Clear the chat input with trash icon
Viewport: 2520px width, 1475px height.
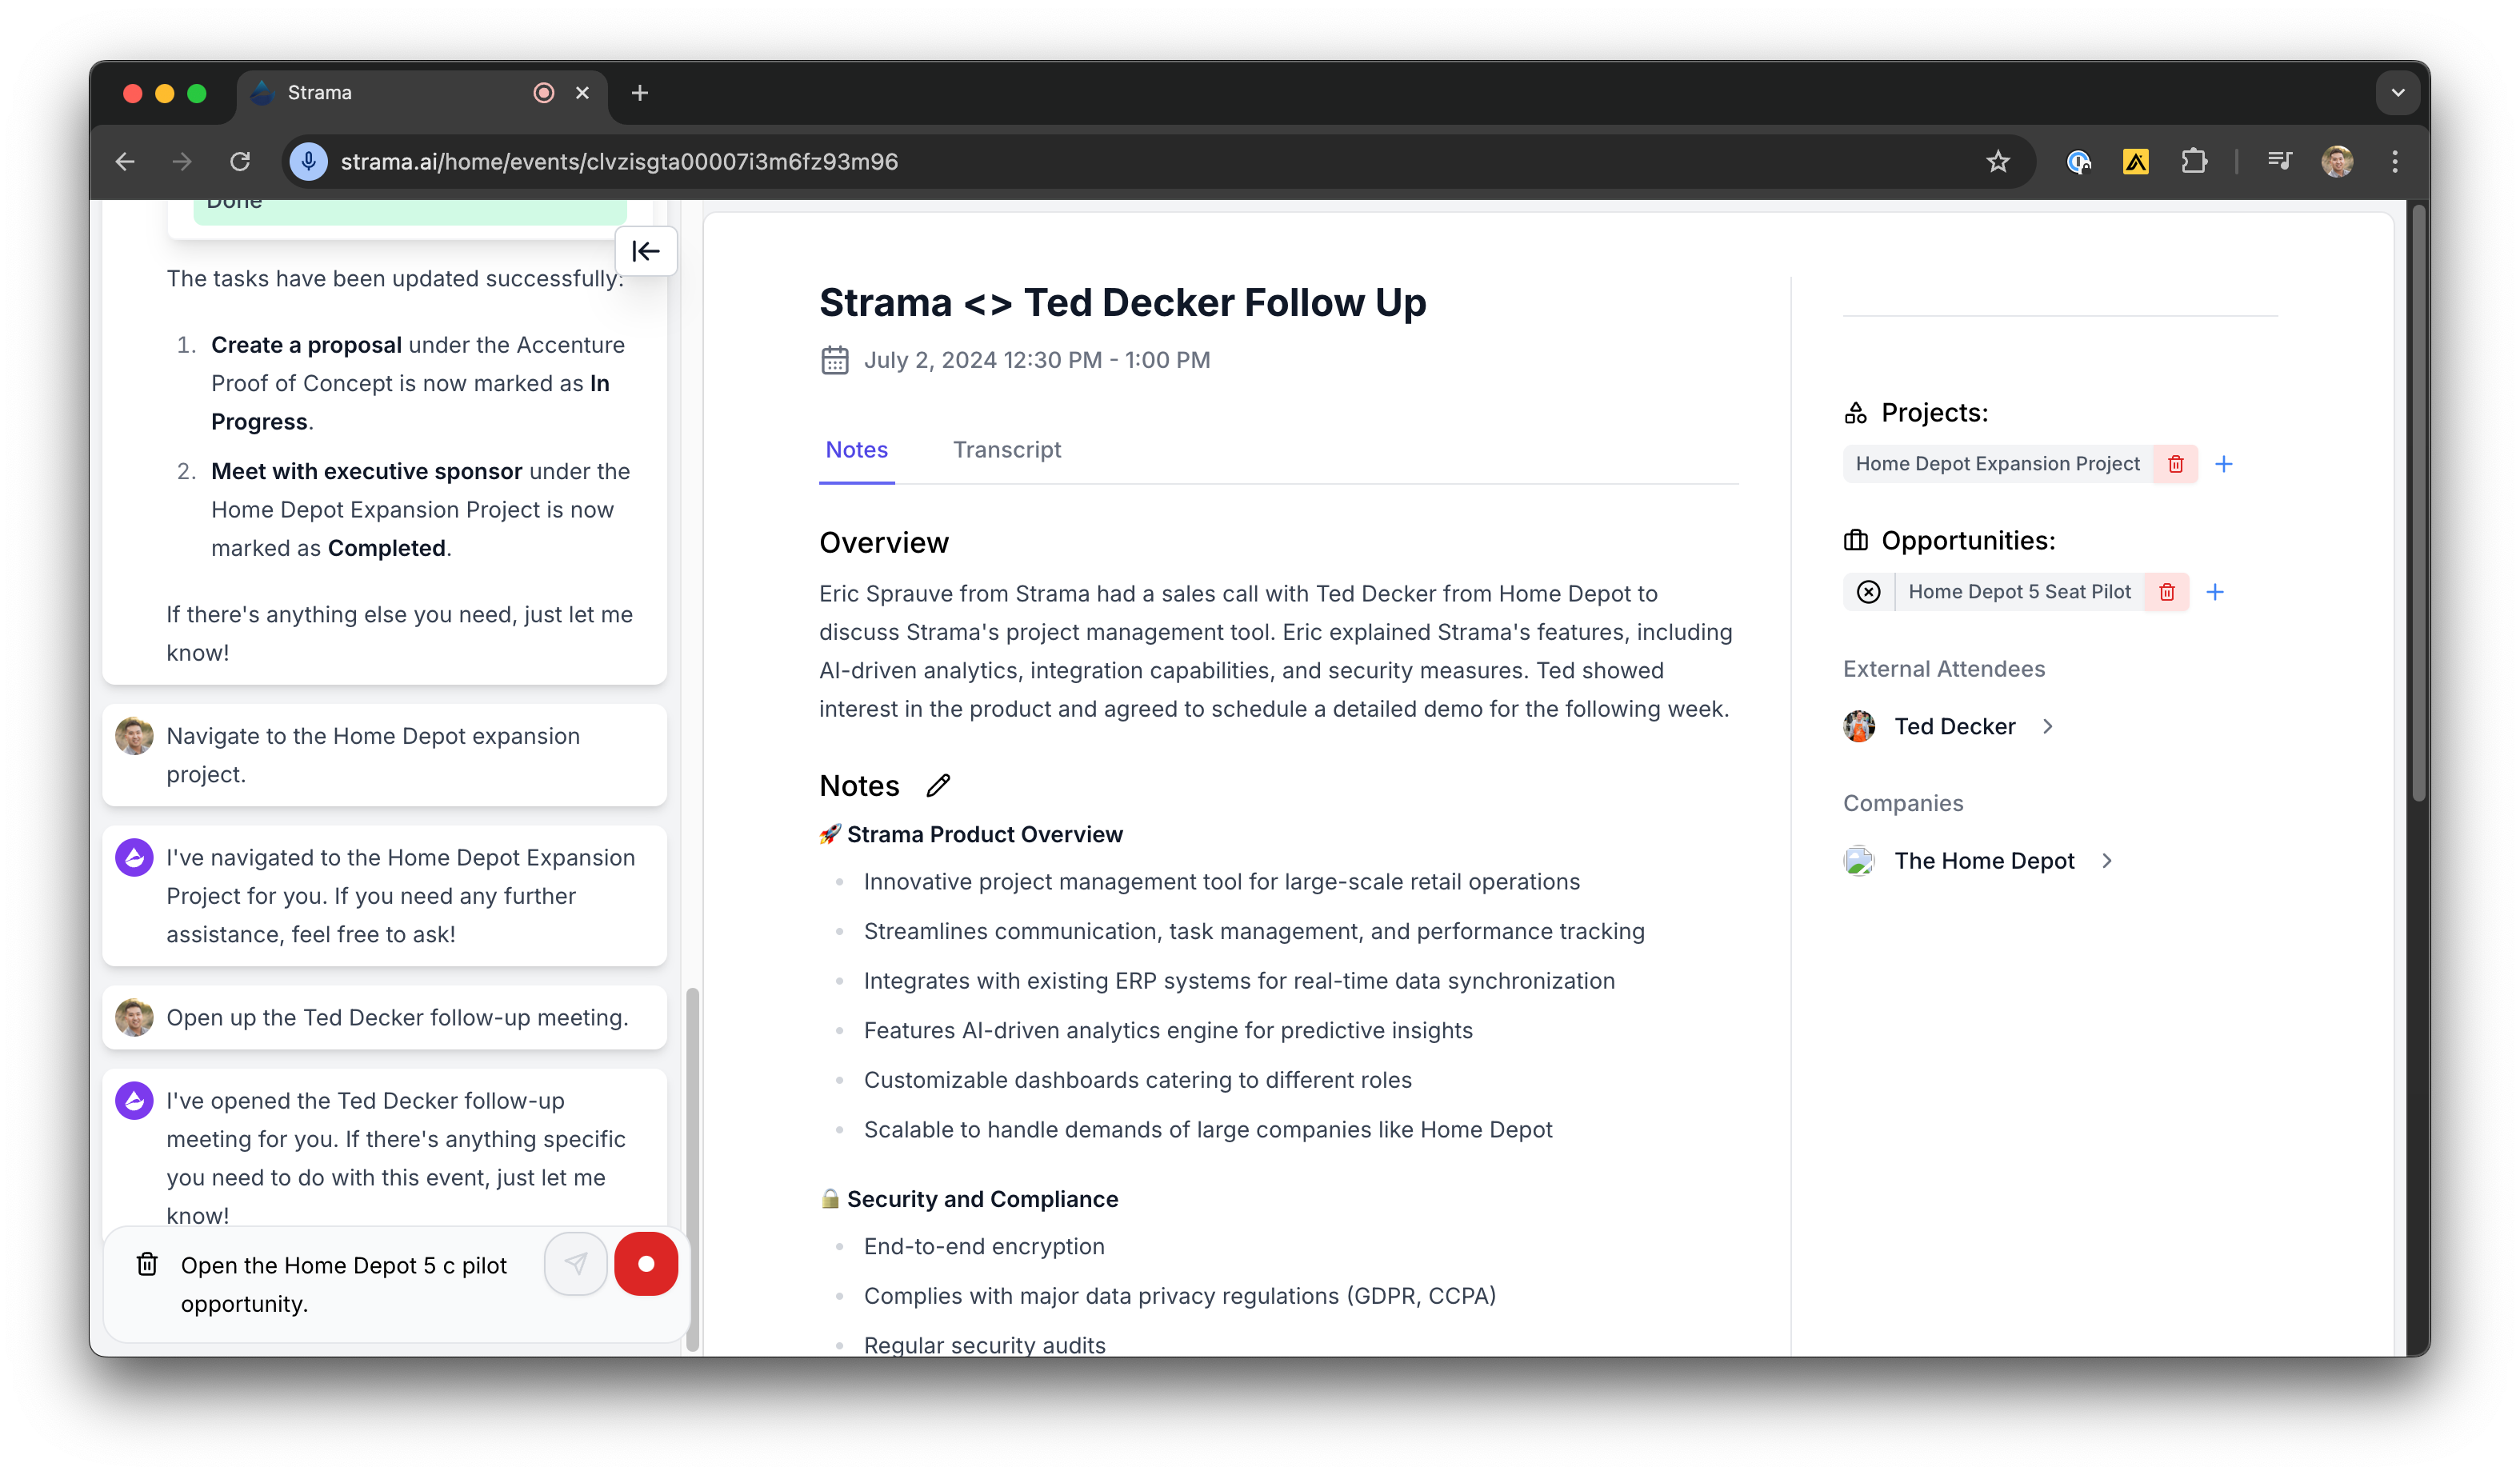click(x=147, y=1265)
